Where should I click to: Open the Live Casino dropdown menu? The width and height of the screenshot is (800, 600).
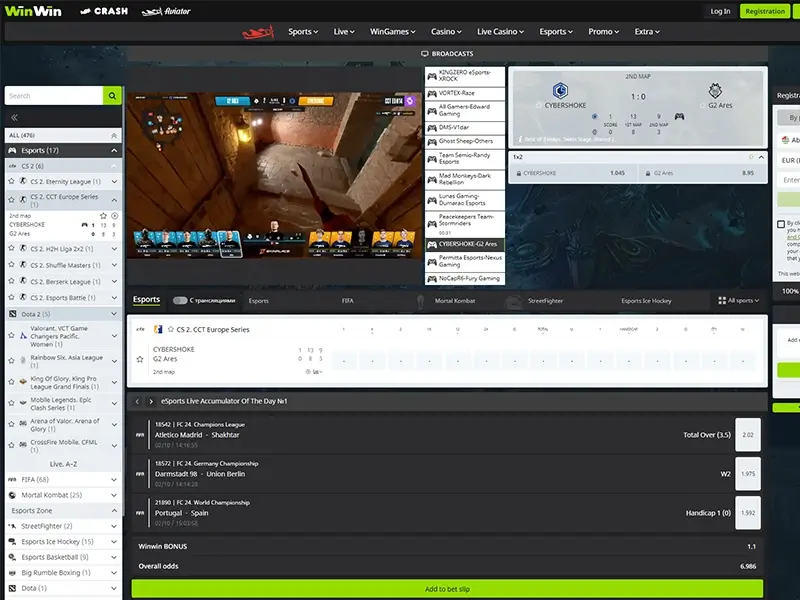[501, 32]
